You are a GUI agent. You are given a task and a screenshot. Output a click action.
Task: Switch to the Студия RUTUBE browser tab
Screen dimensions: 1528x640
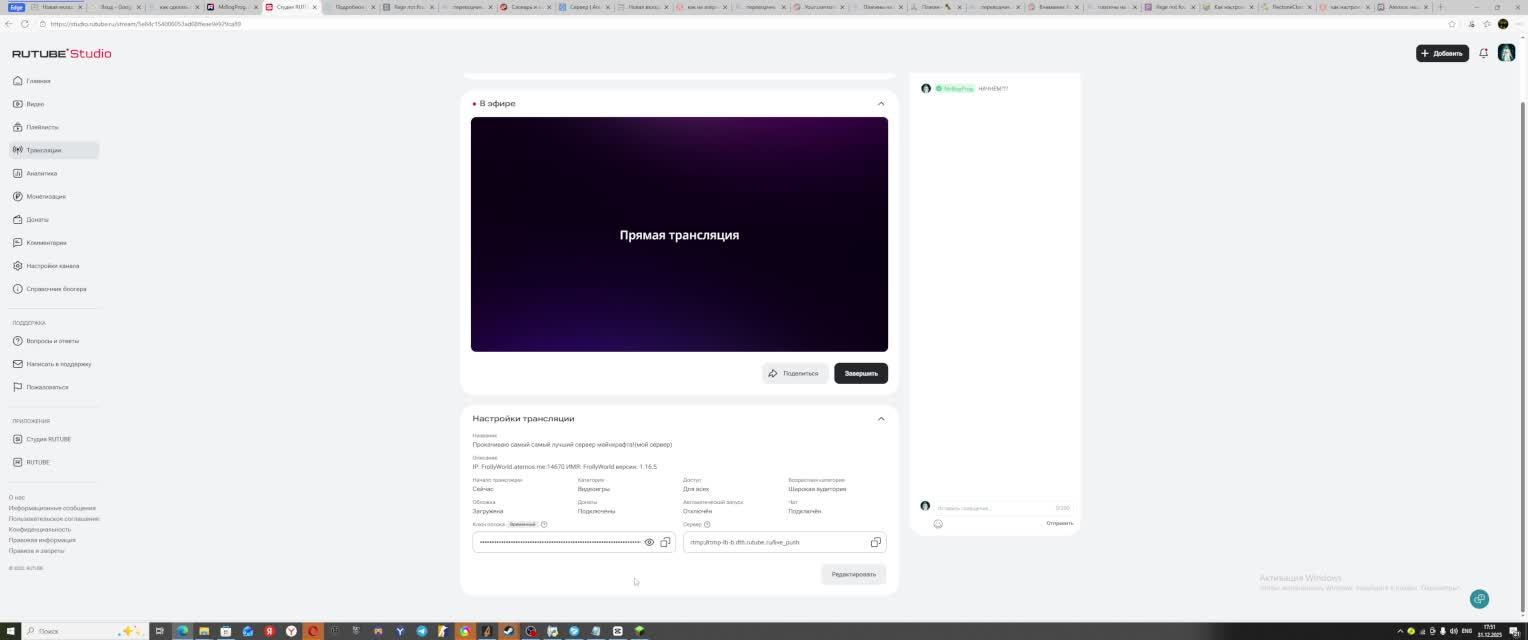[291, 7]
